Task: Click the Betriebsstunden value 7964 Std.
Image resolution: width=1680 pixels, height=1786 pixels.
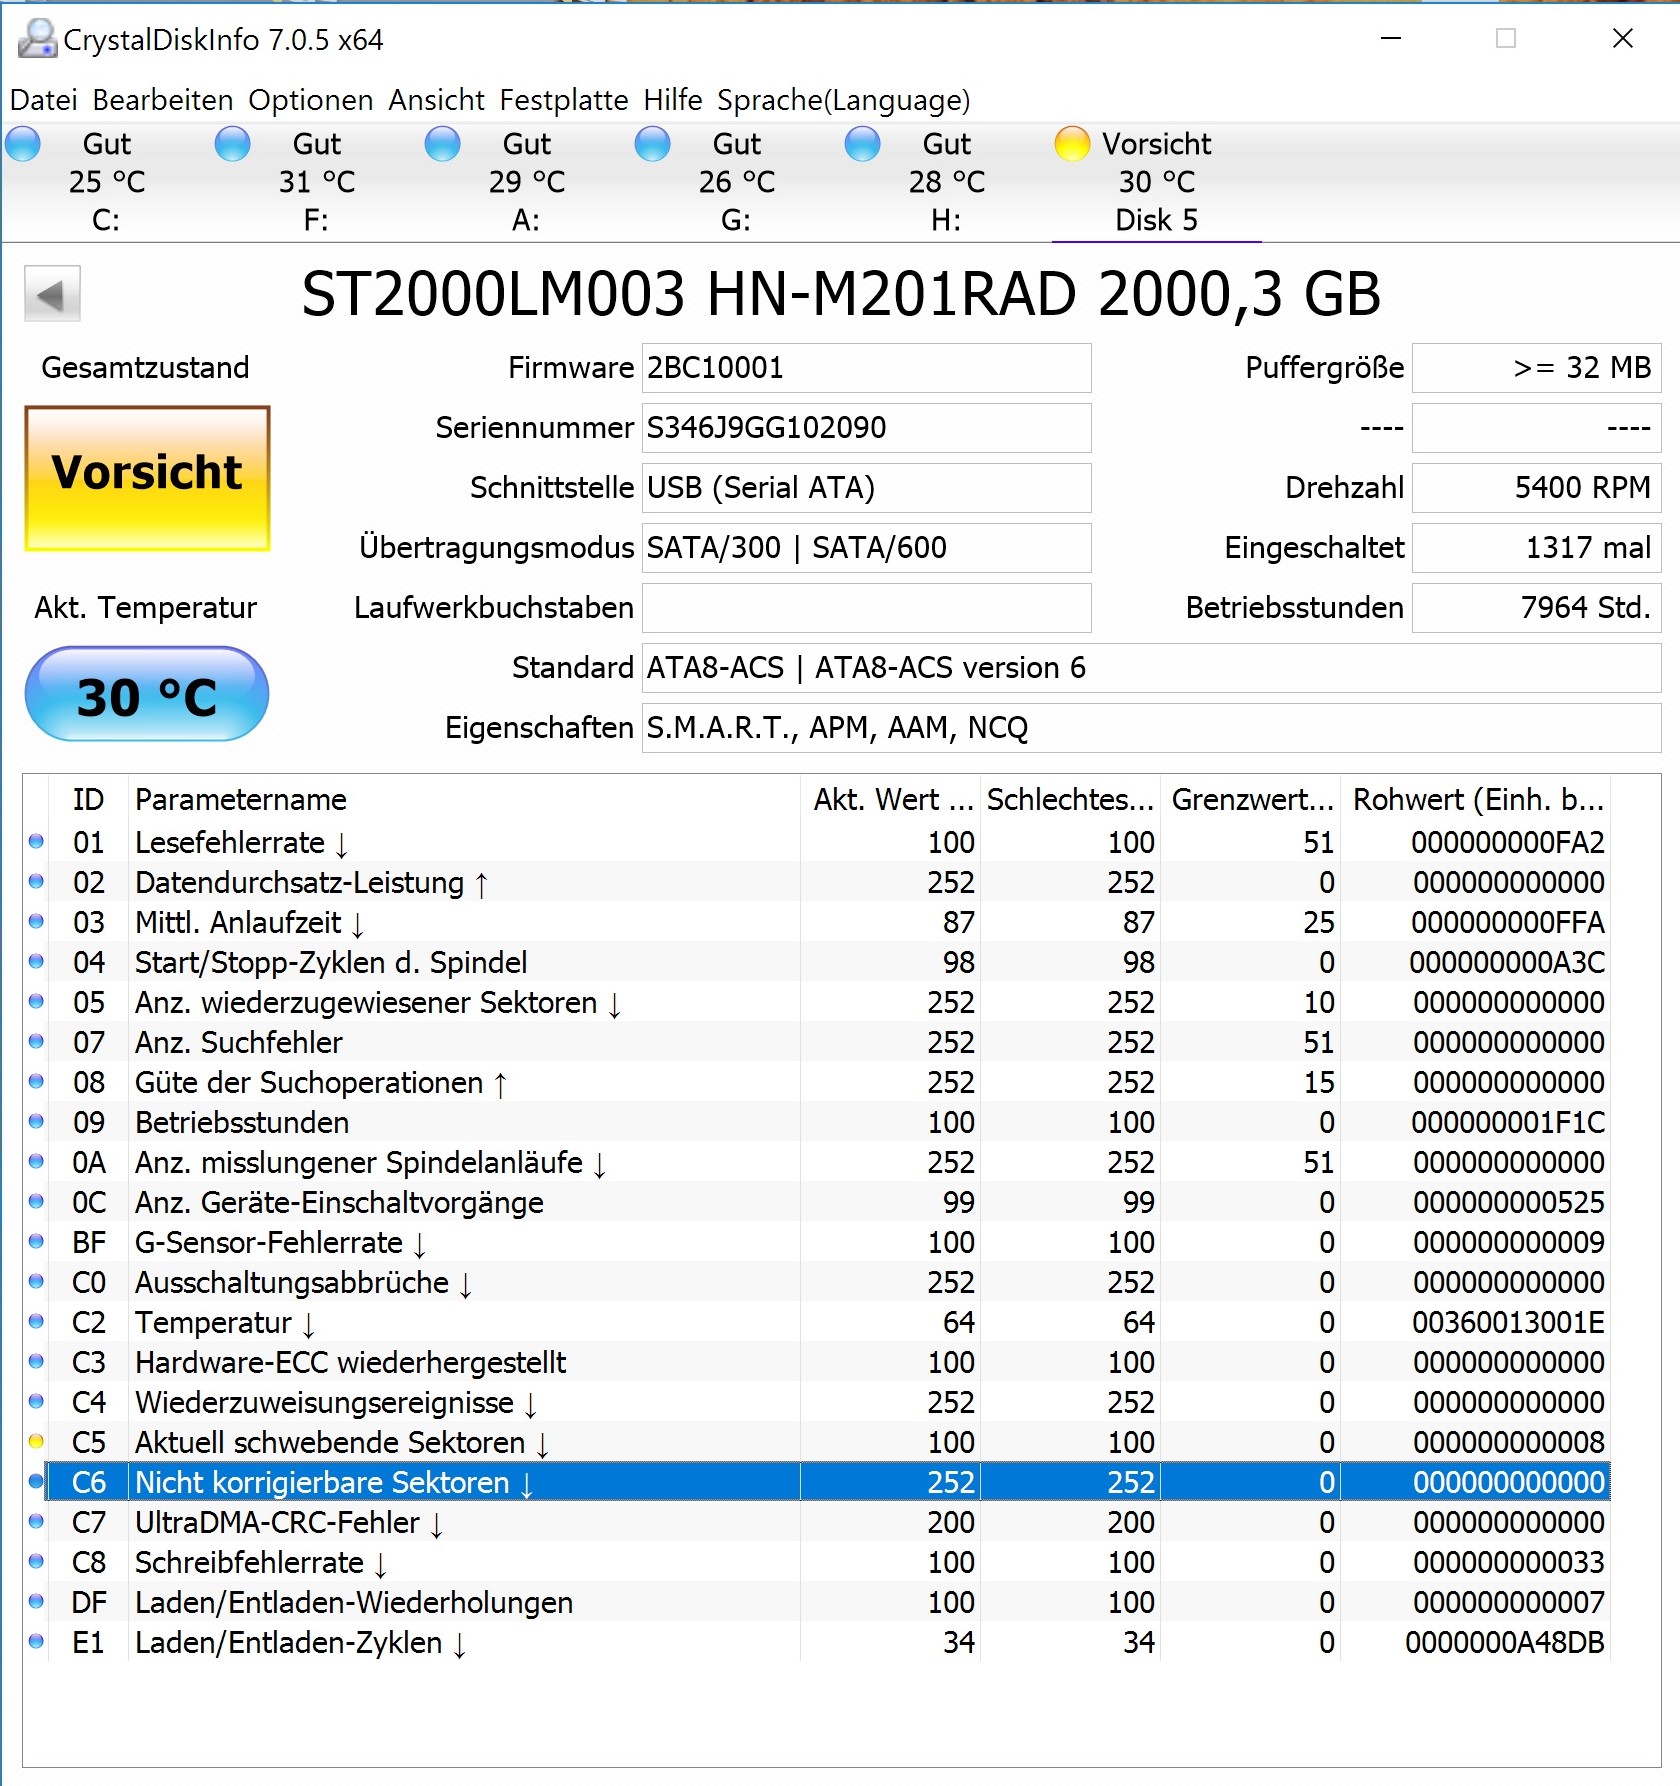Action: point(1536,608)
